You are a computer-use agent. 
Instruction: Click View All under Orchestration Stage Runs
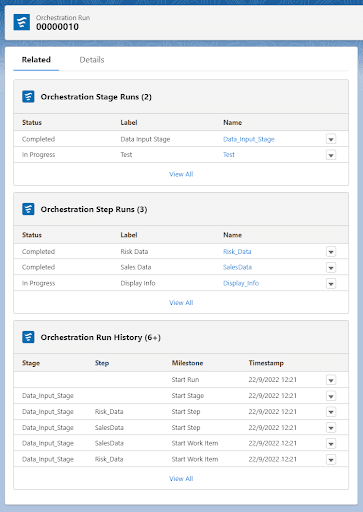(181, 174)
